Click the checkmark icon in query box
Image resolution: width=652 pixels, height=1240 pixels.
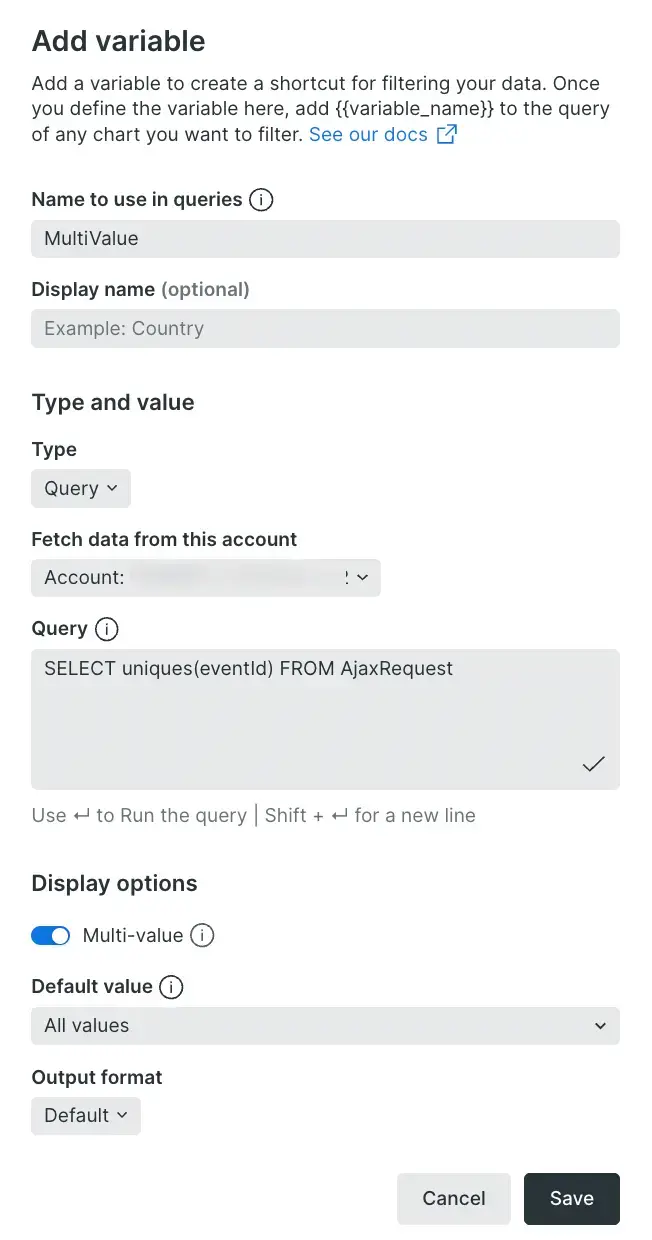point(594,764)
